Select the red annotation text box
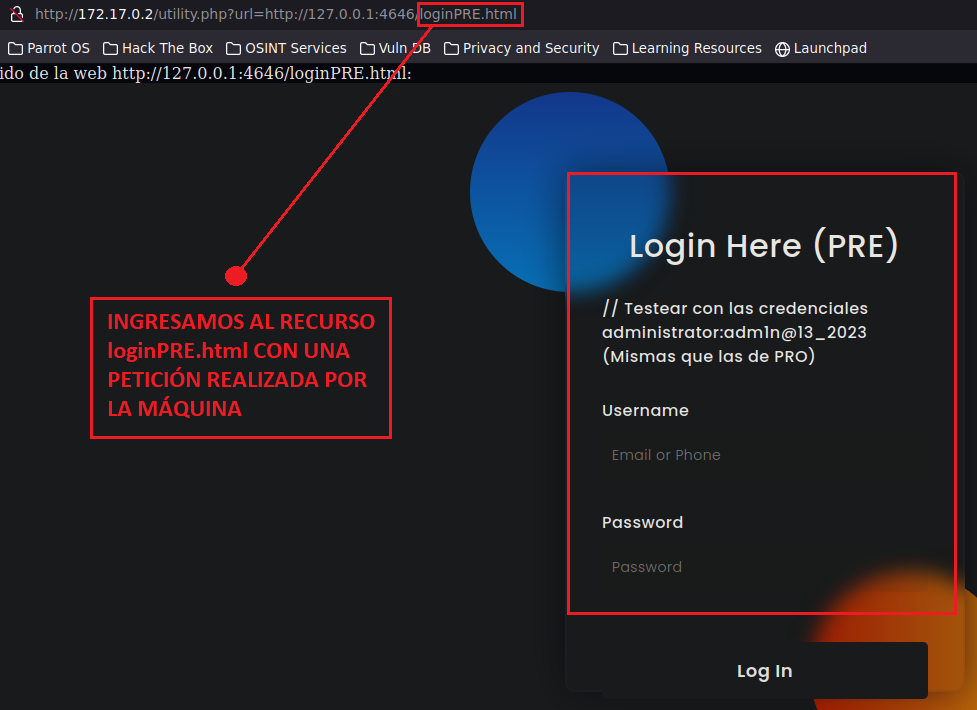977x710 pixels. (x=240, y=366)
